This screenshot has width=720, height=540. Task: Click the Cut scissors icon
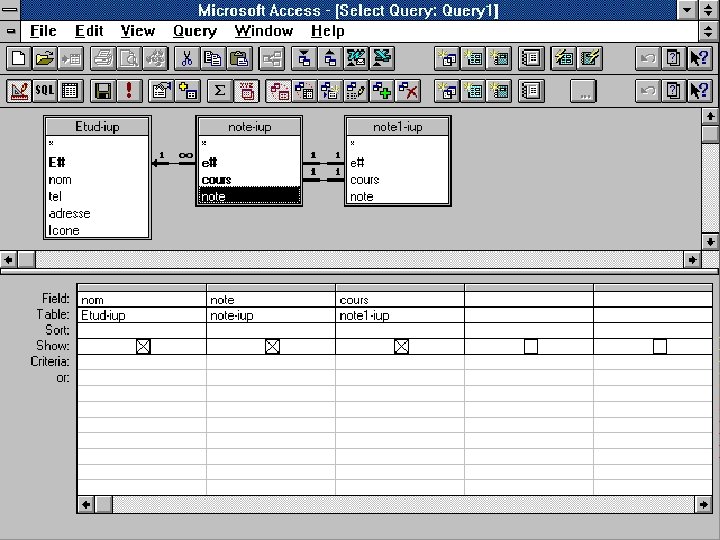187,59
